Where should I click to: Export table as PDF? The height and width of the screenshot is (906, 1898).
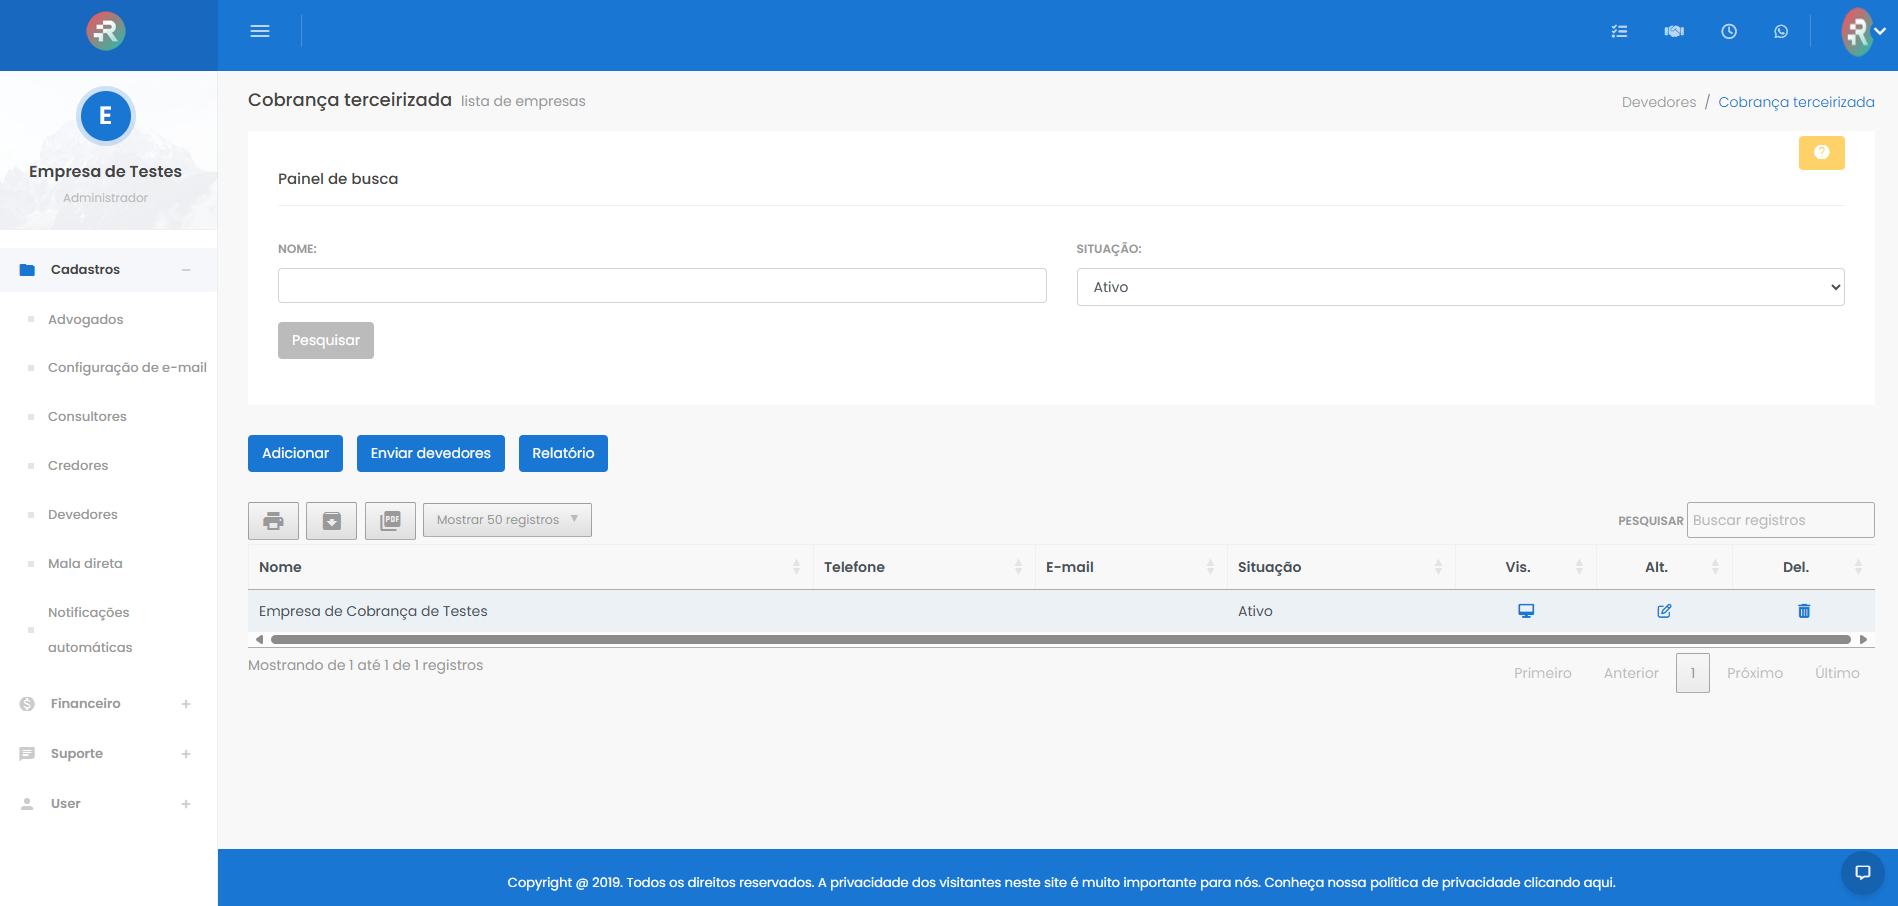click(390, 521)
